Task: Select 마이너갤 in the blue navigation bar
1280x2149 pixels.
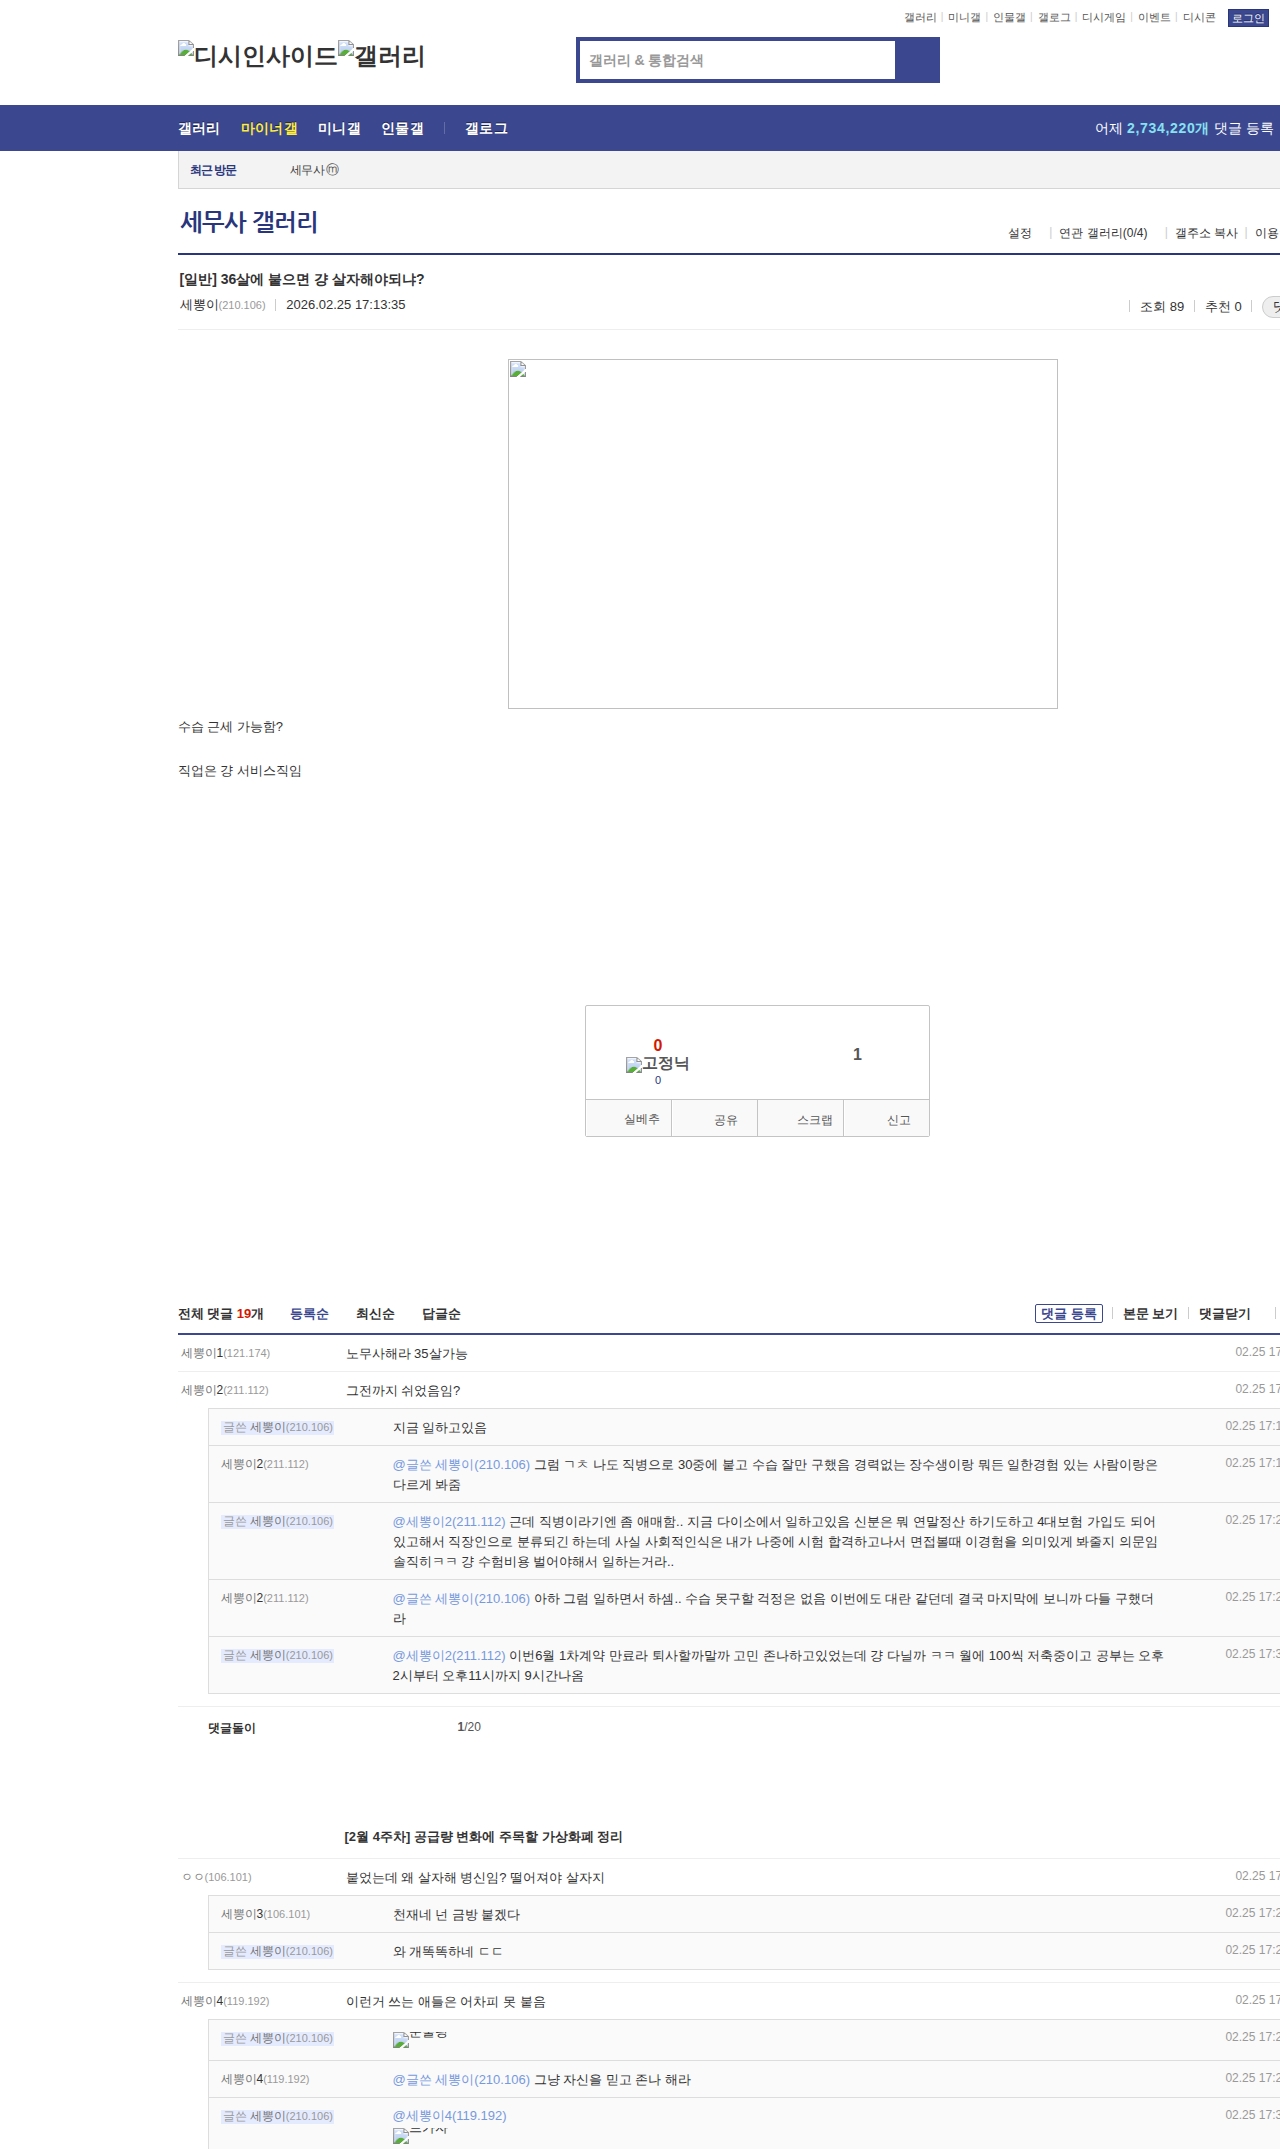Action: point(269,129)
